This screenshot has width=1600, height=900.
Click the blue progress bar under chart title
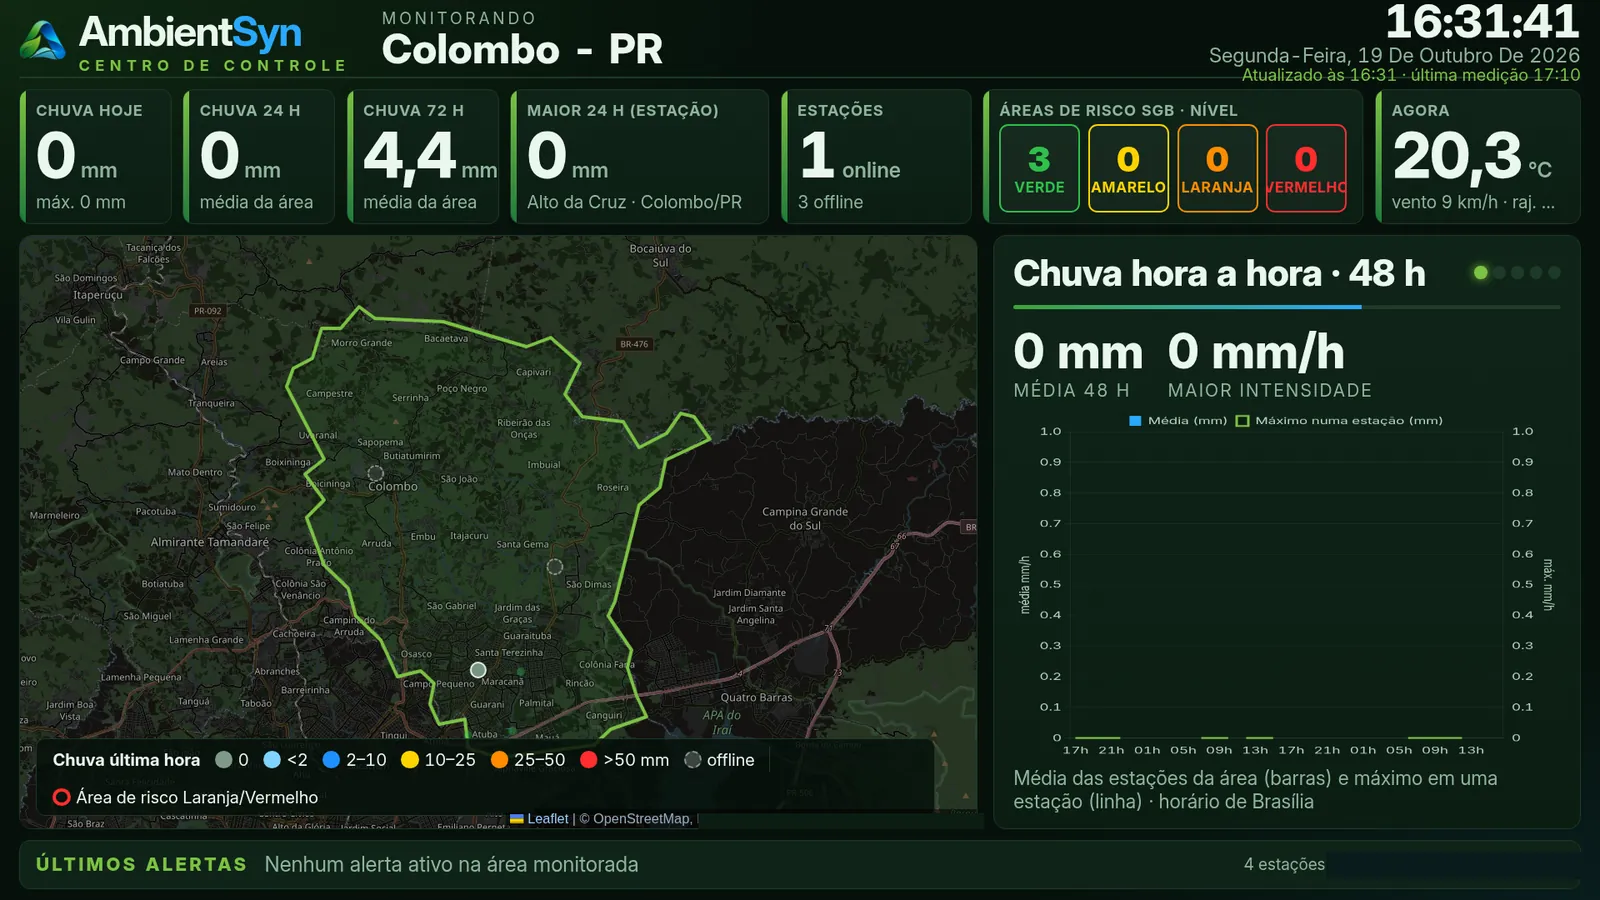[1188, 307]
